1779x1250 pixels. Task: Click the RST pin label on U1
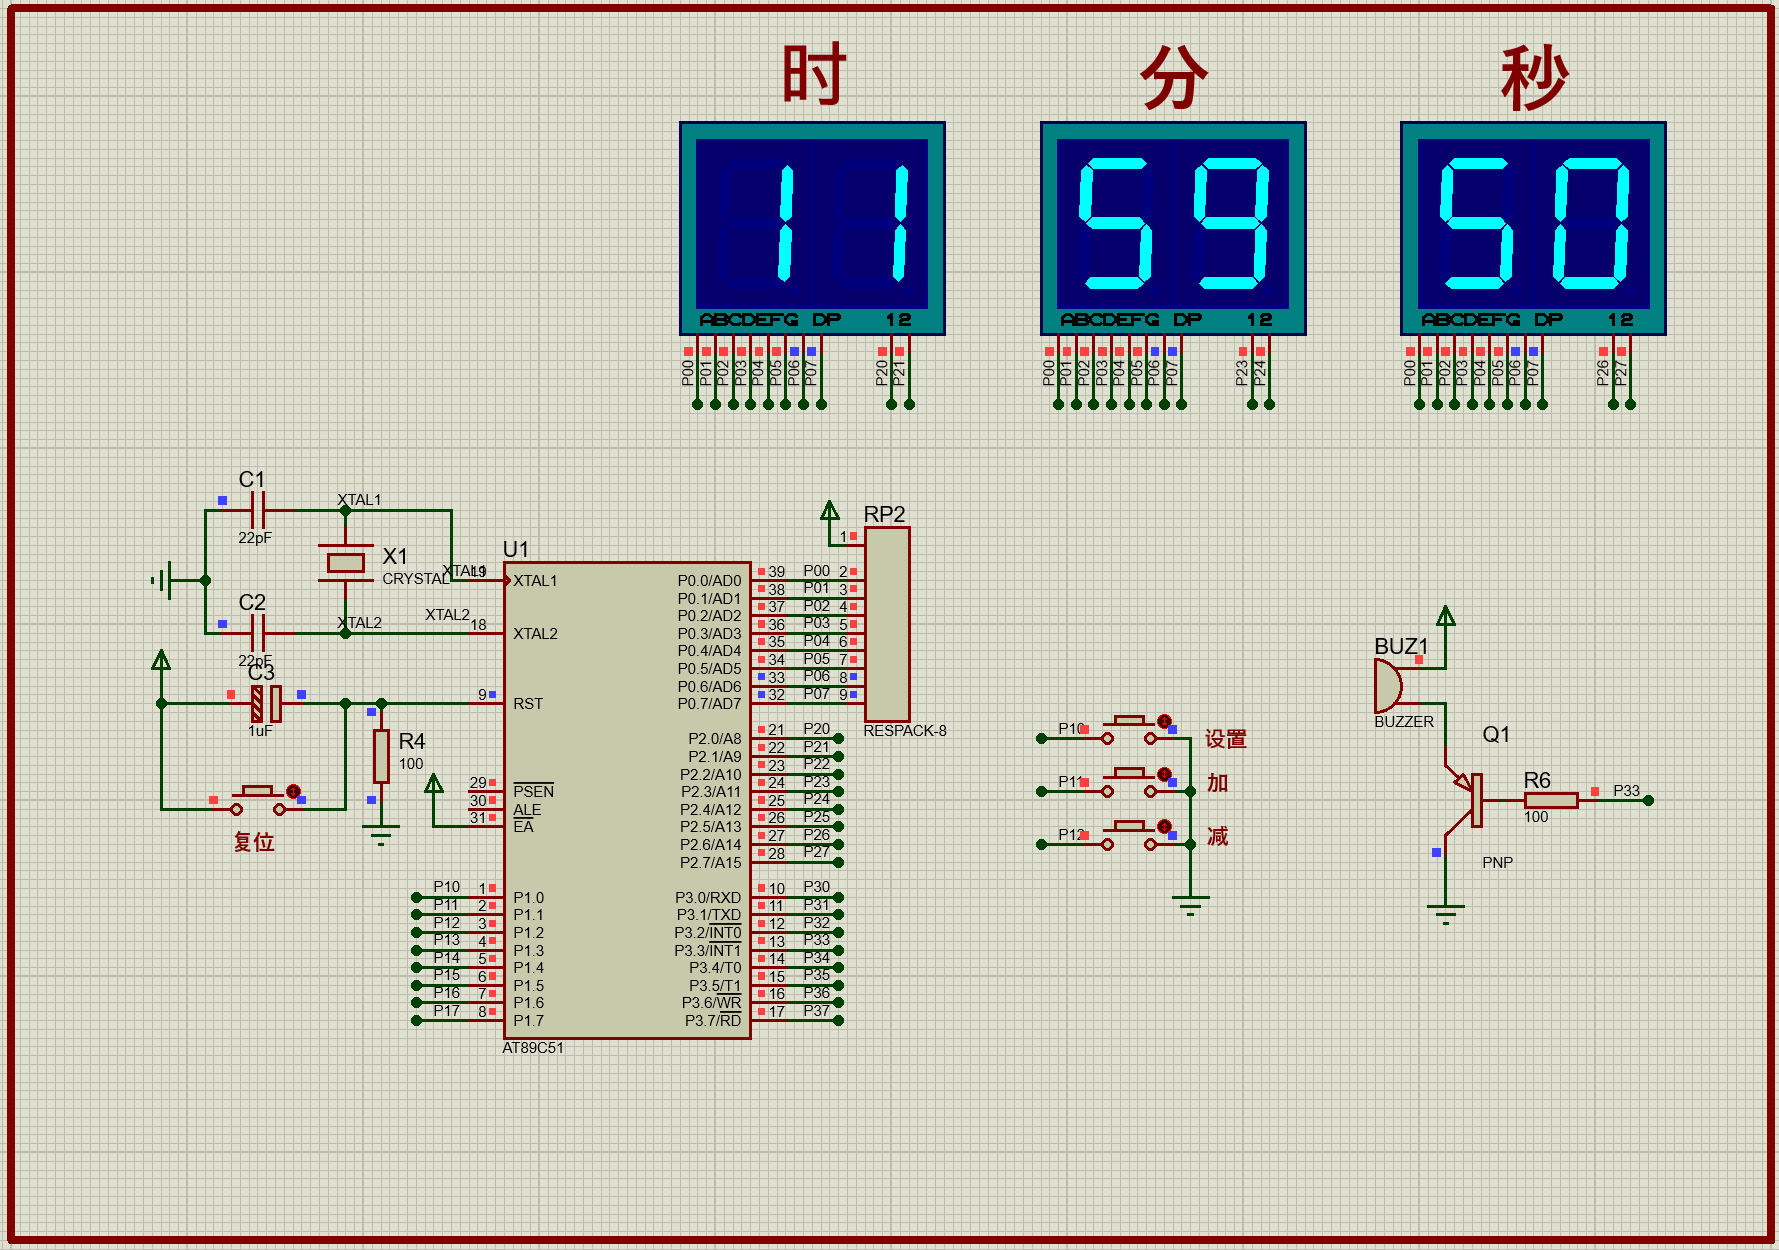[528, 704]
